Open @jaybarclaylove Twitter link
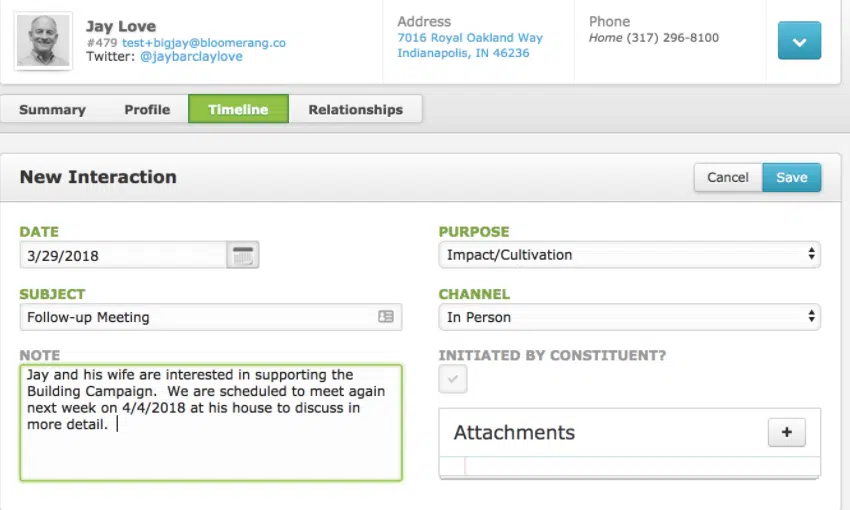Screen dimensions: 850x510 point(191,57)
